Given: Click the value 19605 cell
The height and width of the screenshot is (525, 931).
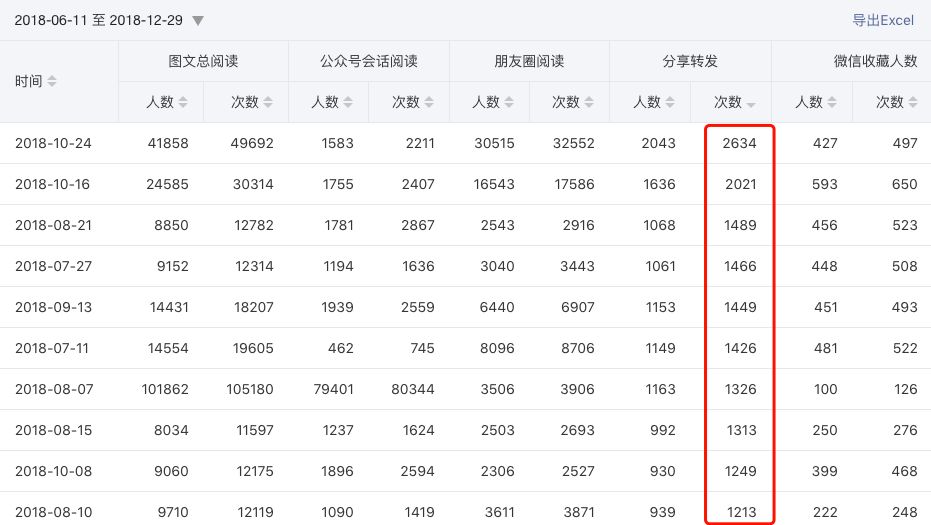Looking at the screenshot, I should tap(253, 348).
